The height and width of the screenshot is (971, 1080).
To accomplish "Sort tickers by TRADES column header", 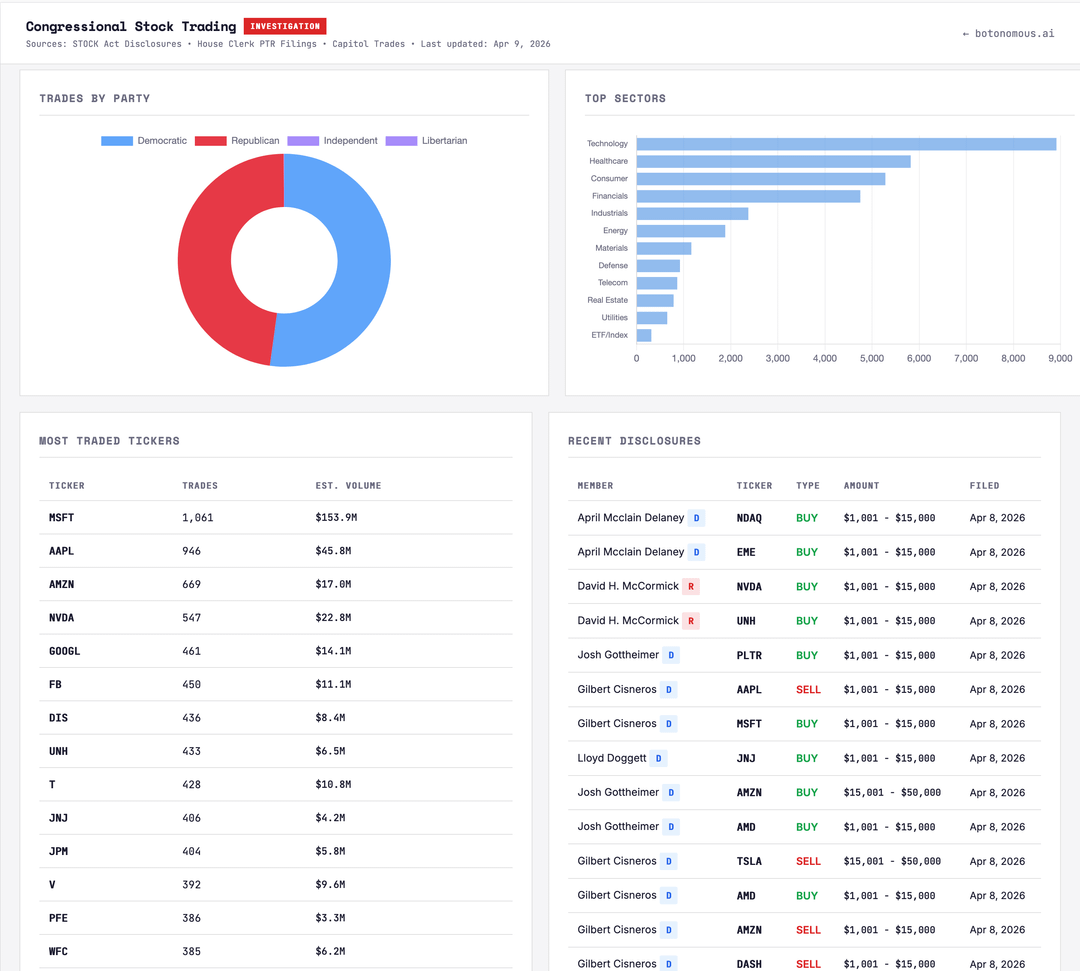I will [x=200, y=486].
